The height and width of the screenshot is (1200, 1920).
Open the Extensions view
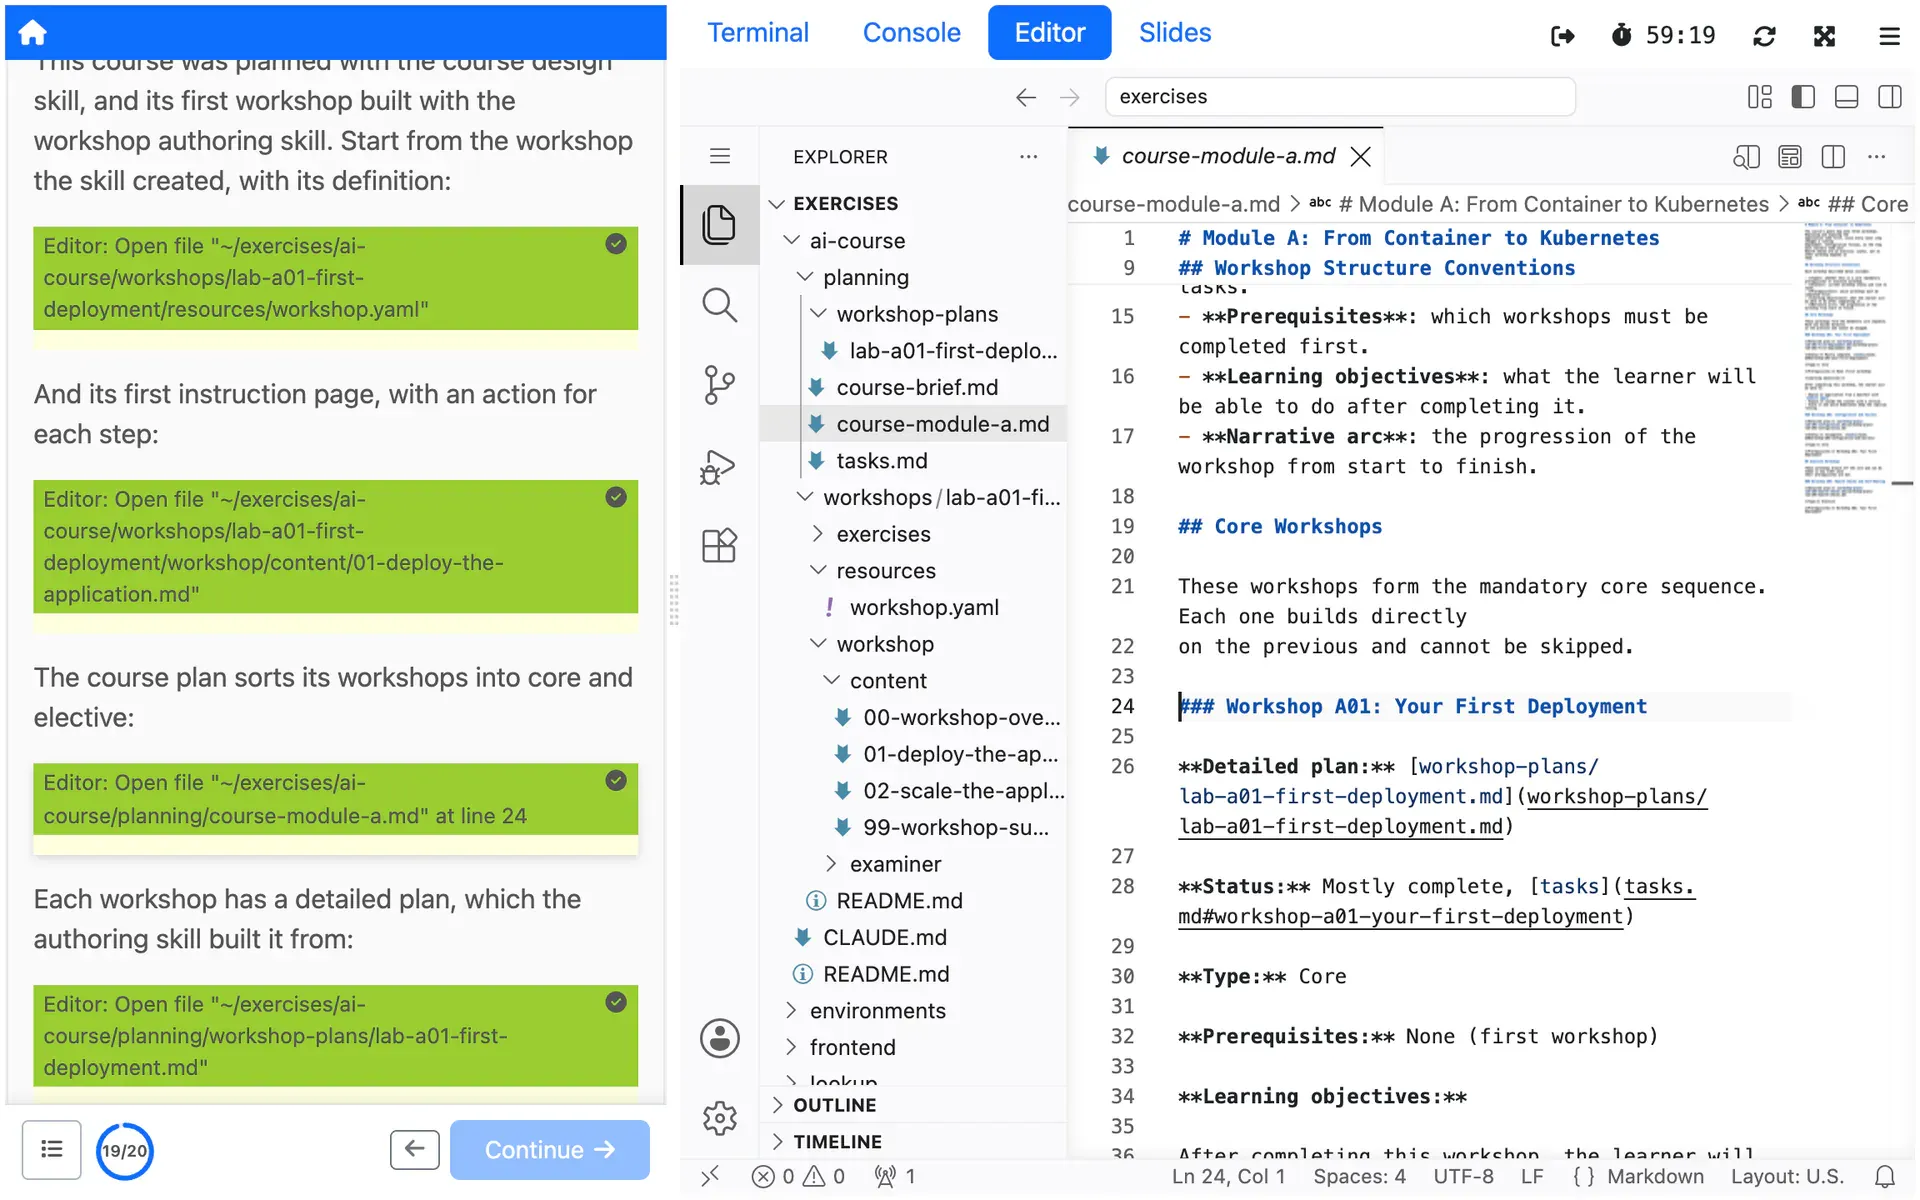pyautogui.click(x=719, y=546)
